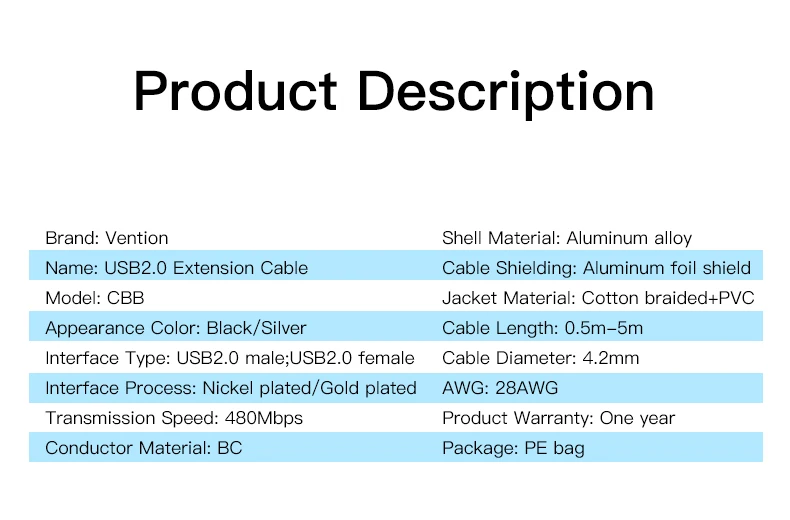The height and width of the screenshot is (520, 790).
Task: Click Transmission Speed: 480Mbps text
Action: tap(174, 418)
